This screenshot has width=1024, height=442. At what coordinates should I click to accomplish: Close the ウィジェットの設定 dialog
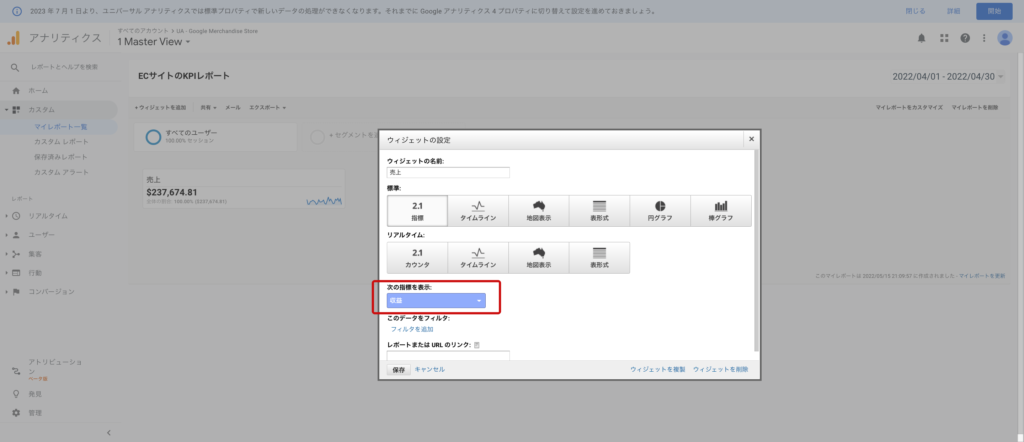click(751, 139)
